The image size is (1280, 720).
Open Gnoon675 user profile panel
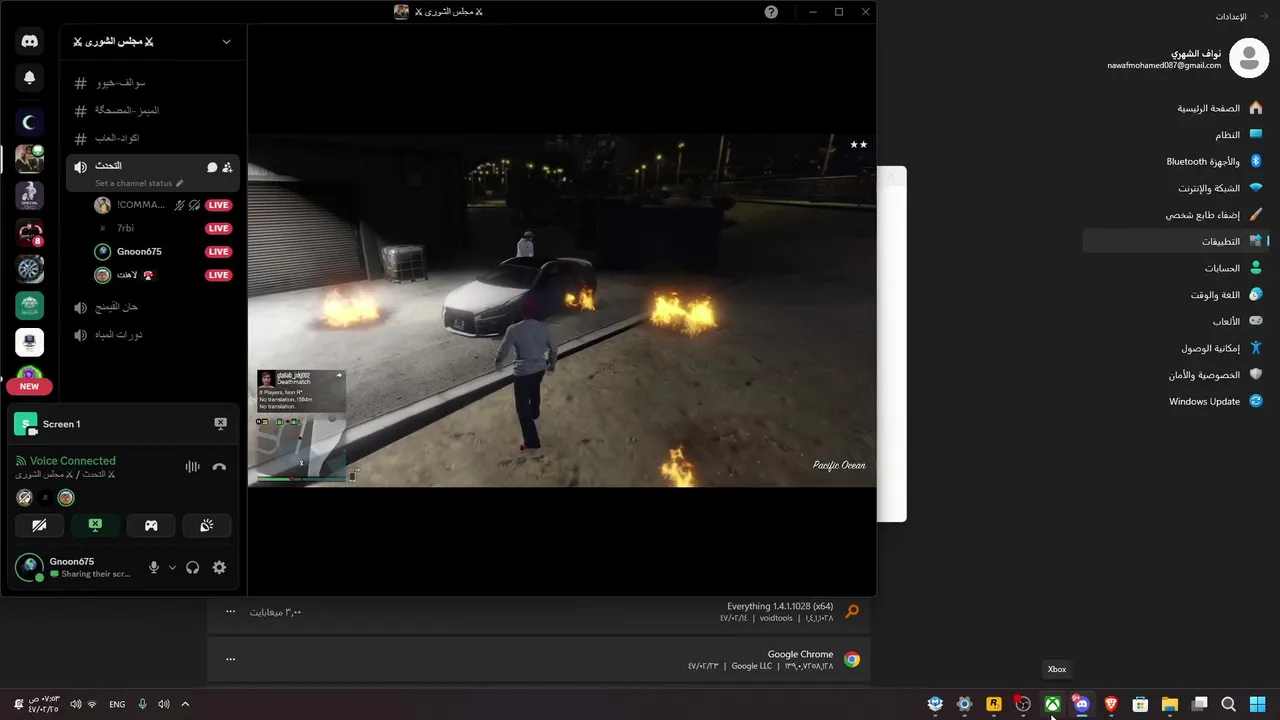pos(74,568)
